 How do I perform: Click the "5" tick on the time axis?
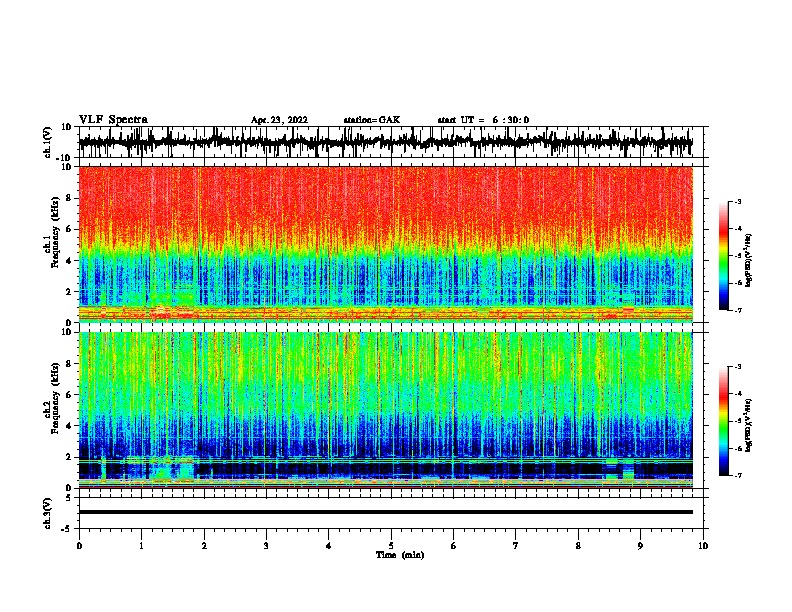391,546
